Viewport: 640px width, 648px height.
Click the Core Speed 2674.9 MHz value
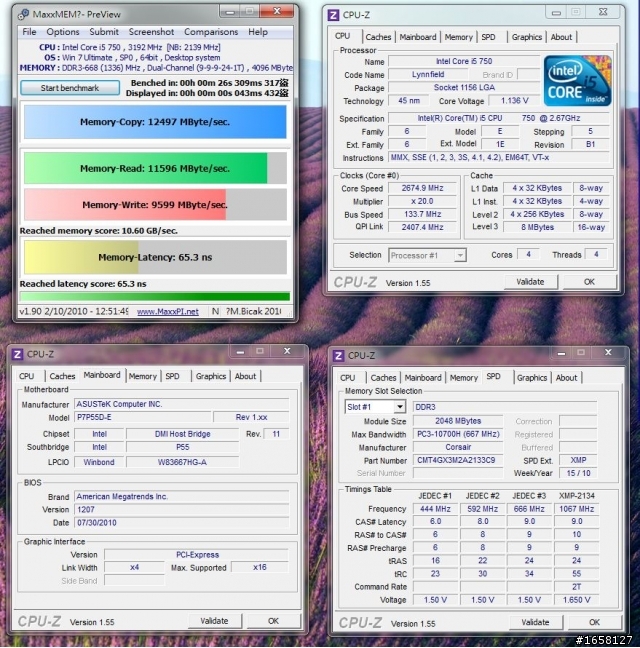click(x=422, y=188)
